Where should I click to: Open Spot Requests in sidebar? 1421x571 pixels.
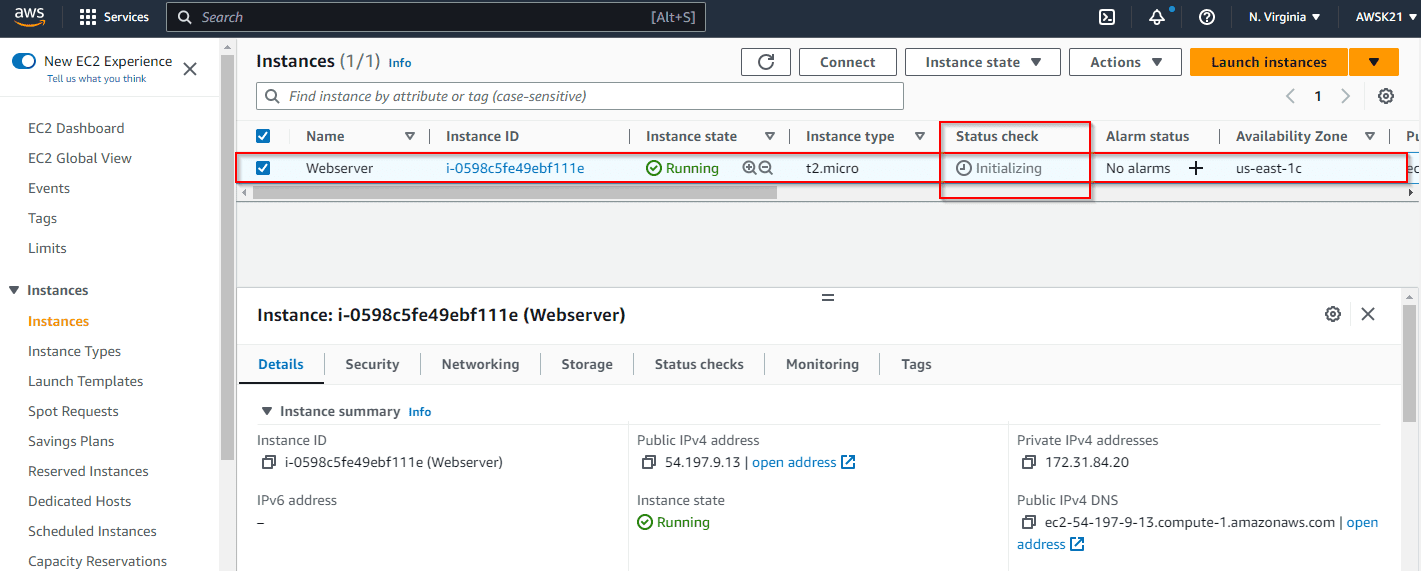coord(73,411)
